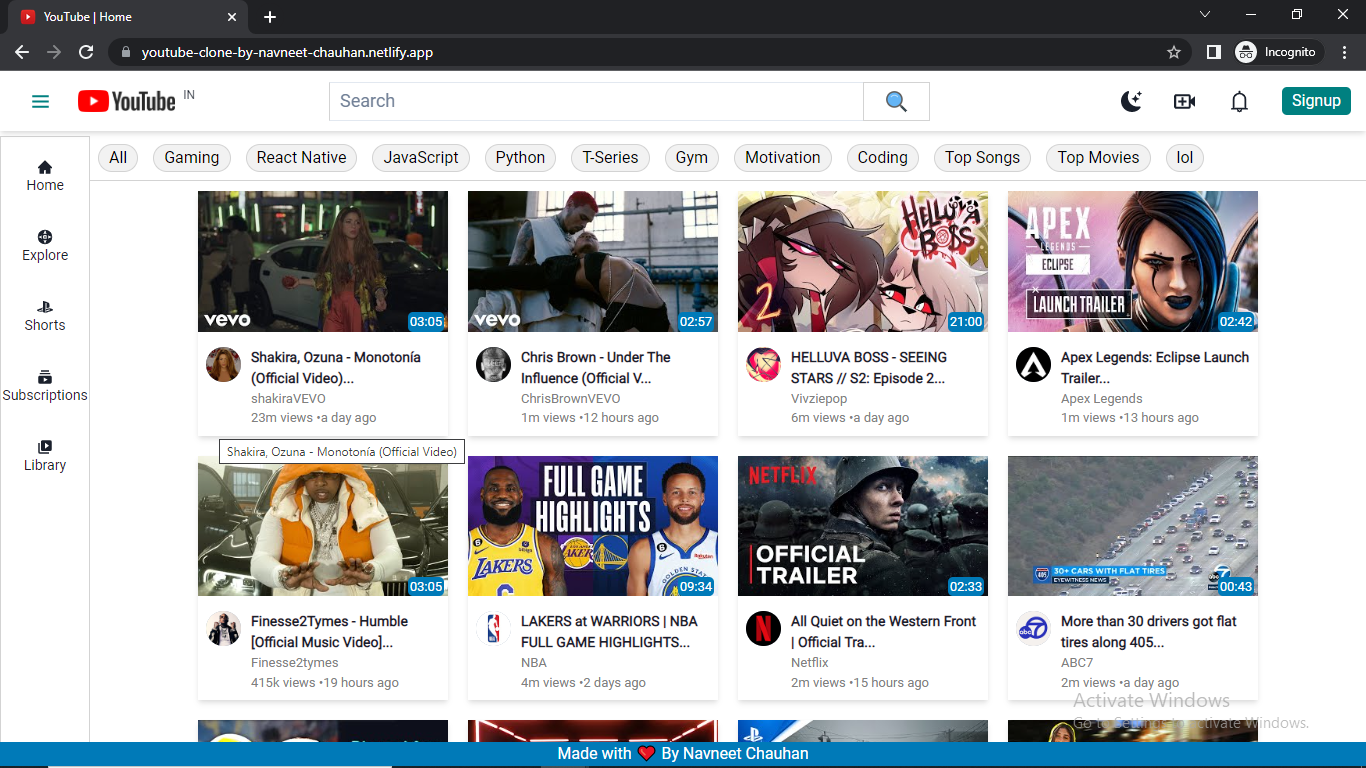Click the Signup button
1366x768 pixels.
(1316, 101)
